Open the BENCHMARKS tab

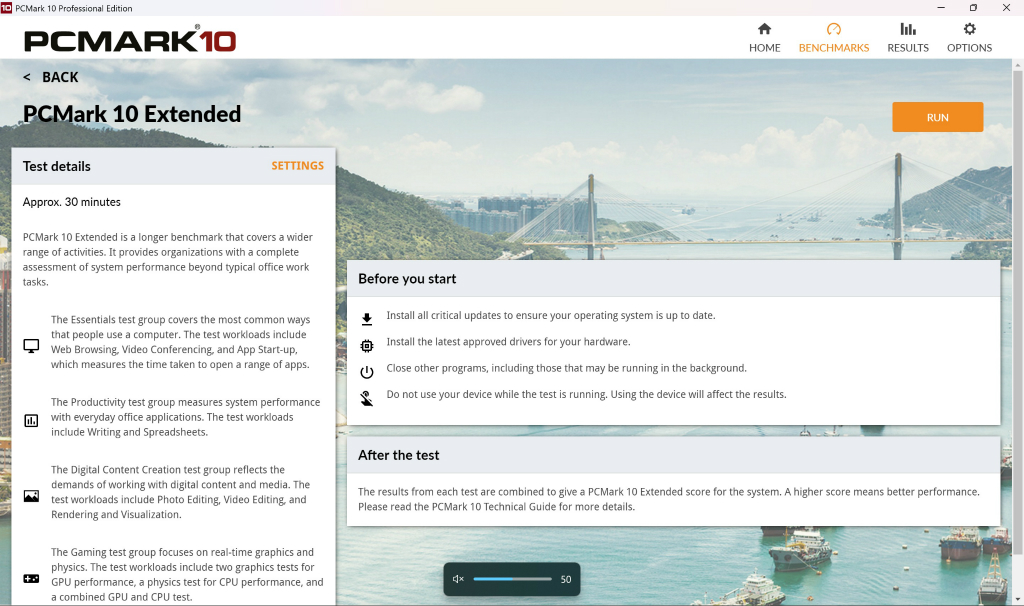tap(833, 38)
